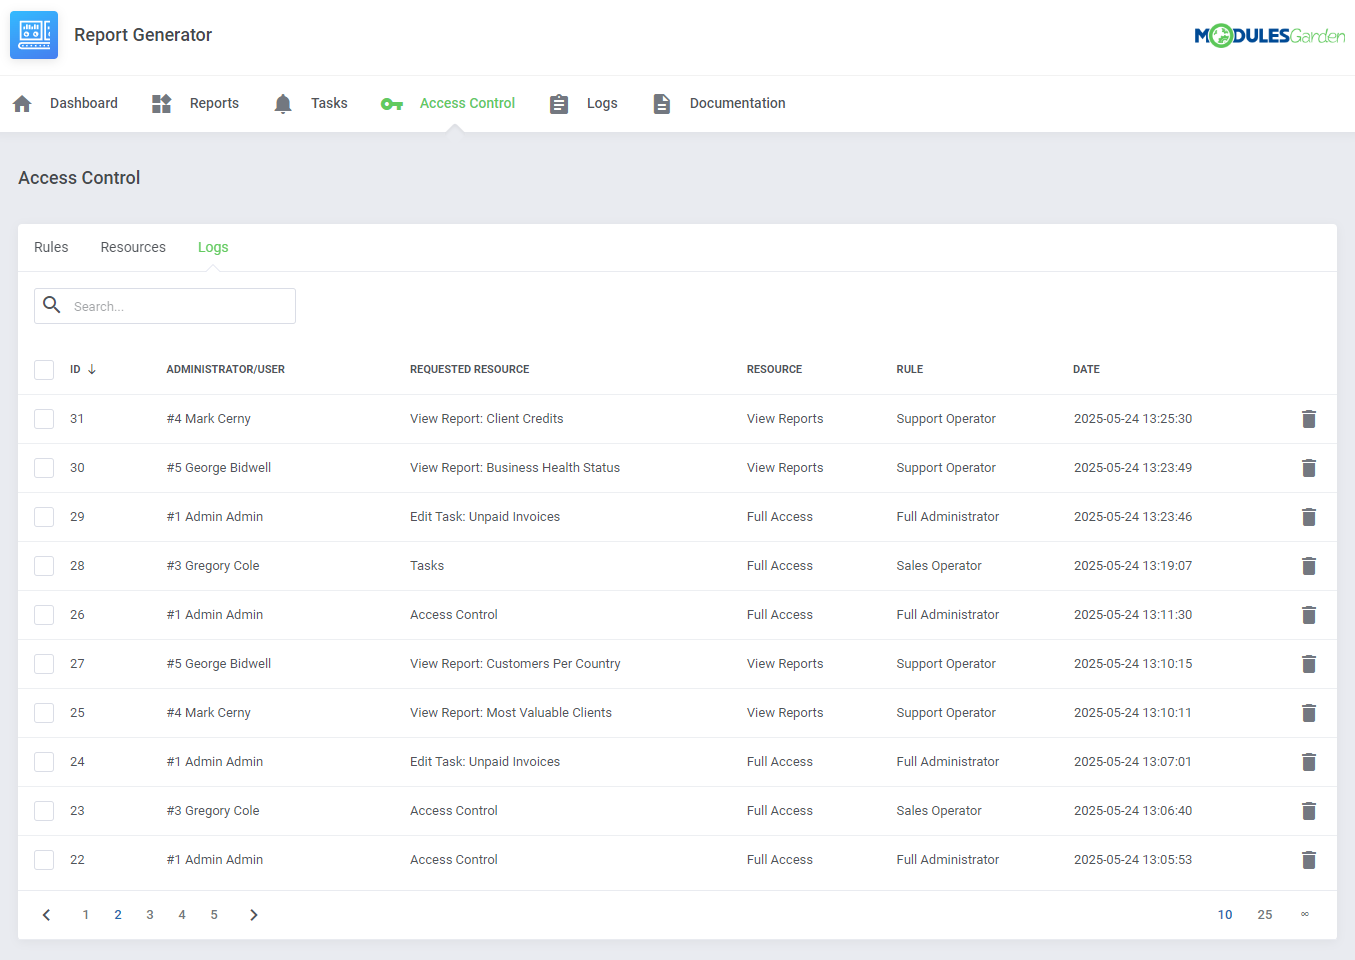Sort by ID column arrow

(x=92, y=370)
